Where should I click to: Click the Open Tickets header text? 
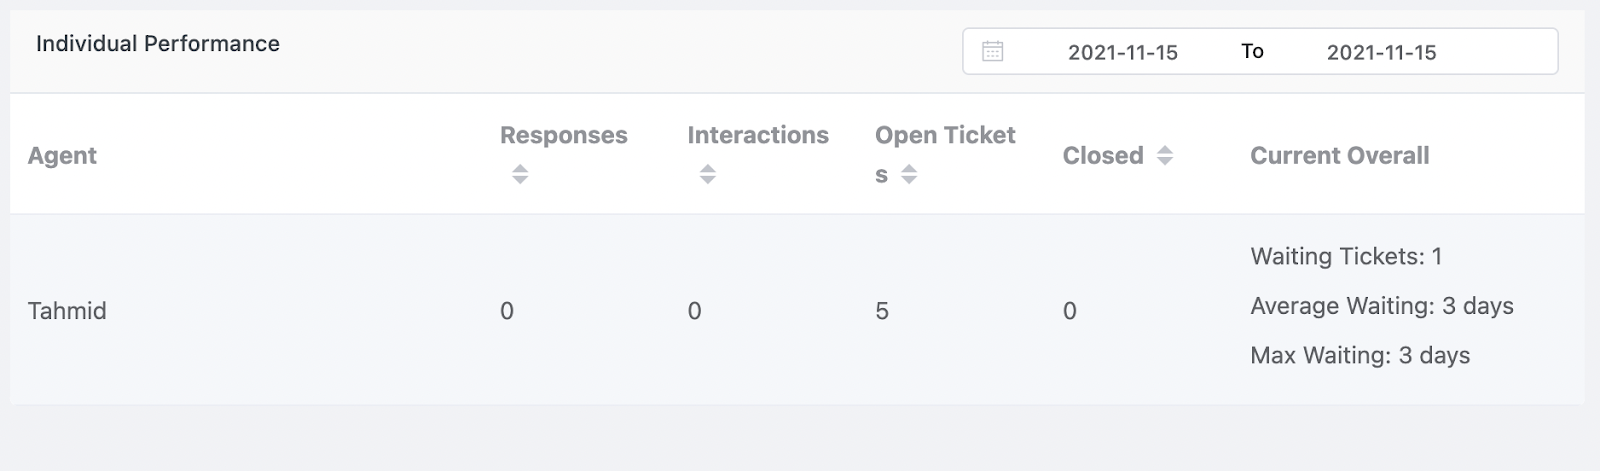tap(944, 135)
